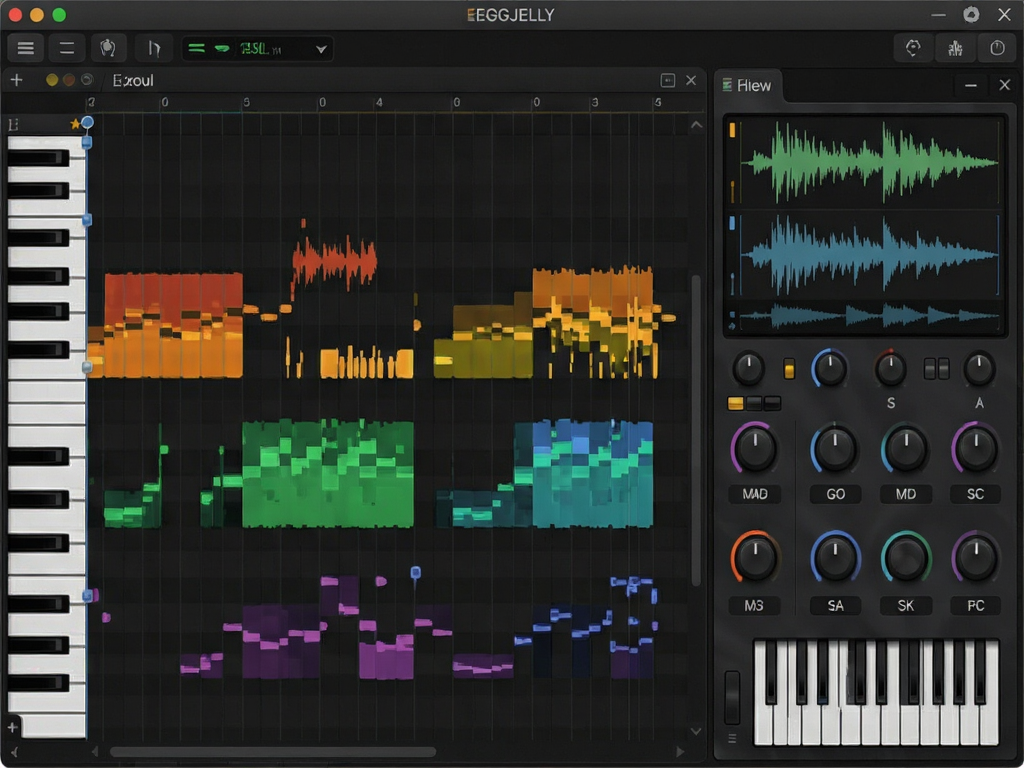Click the large green note block
Image resolution: width=1024 pixels, height=768 pixels.
pos(327,474)
